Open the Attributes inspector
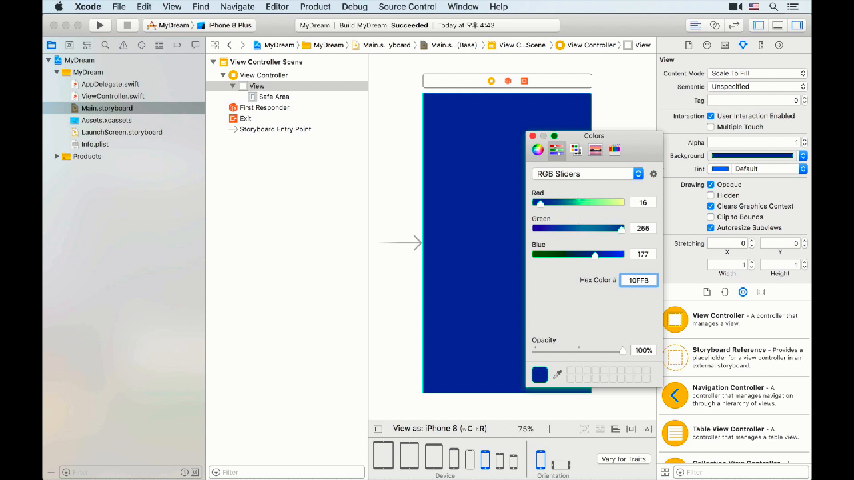This screenshot has width=854, height=480. point(743,45)
